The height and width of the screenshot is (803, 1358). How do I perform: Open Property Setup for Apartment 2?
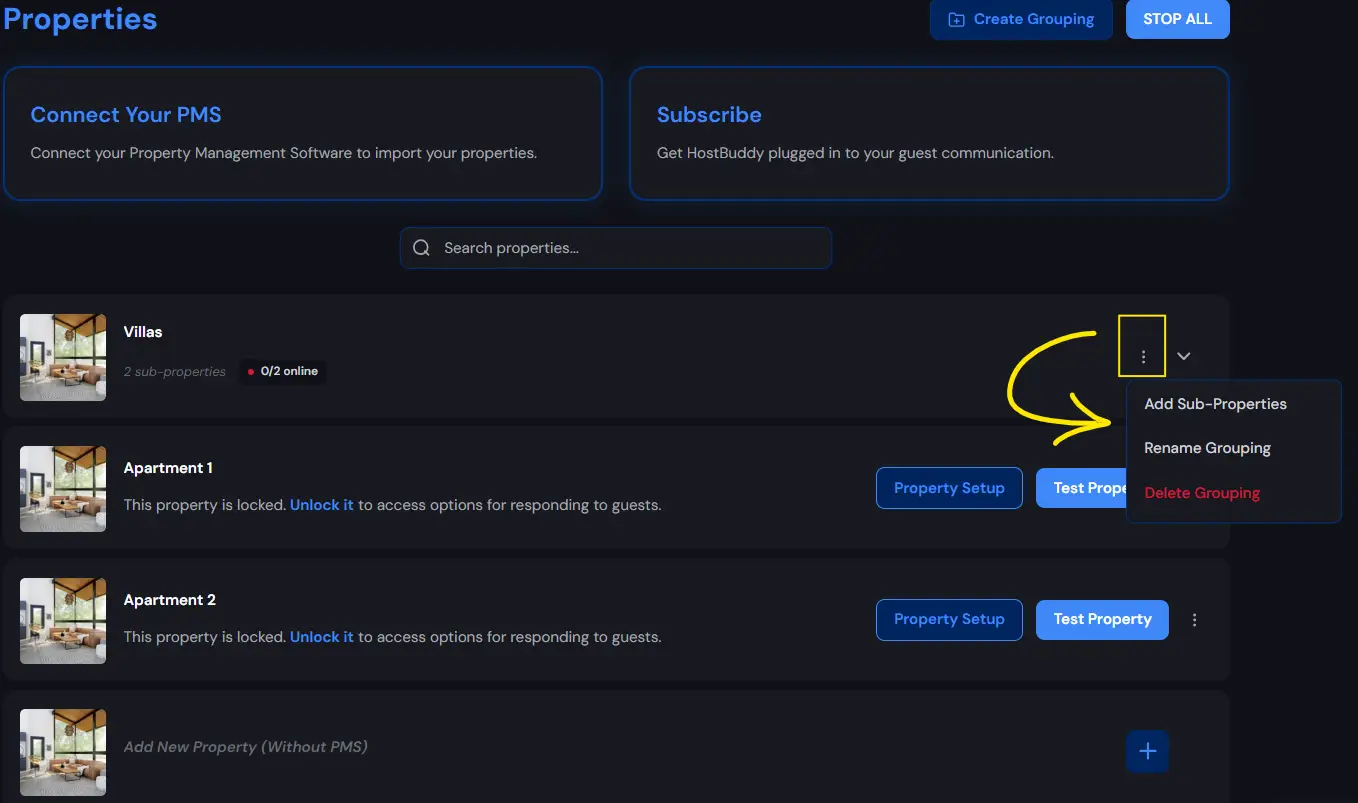[948, 619]
